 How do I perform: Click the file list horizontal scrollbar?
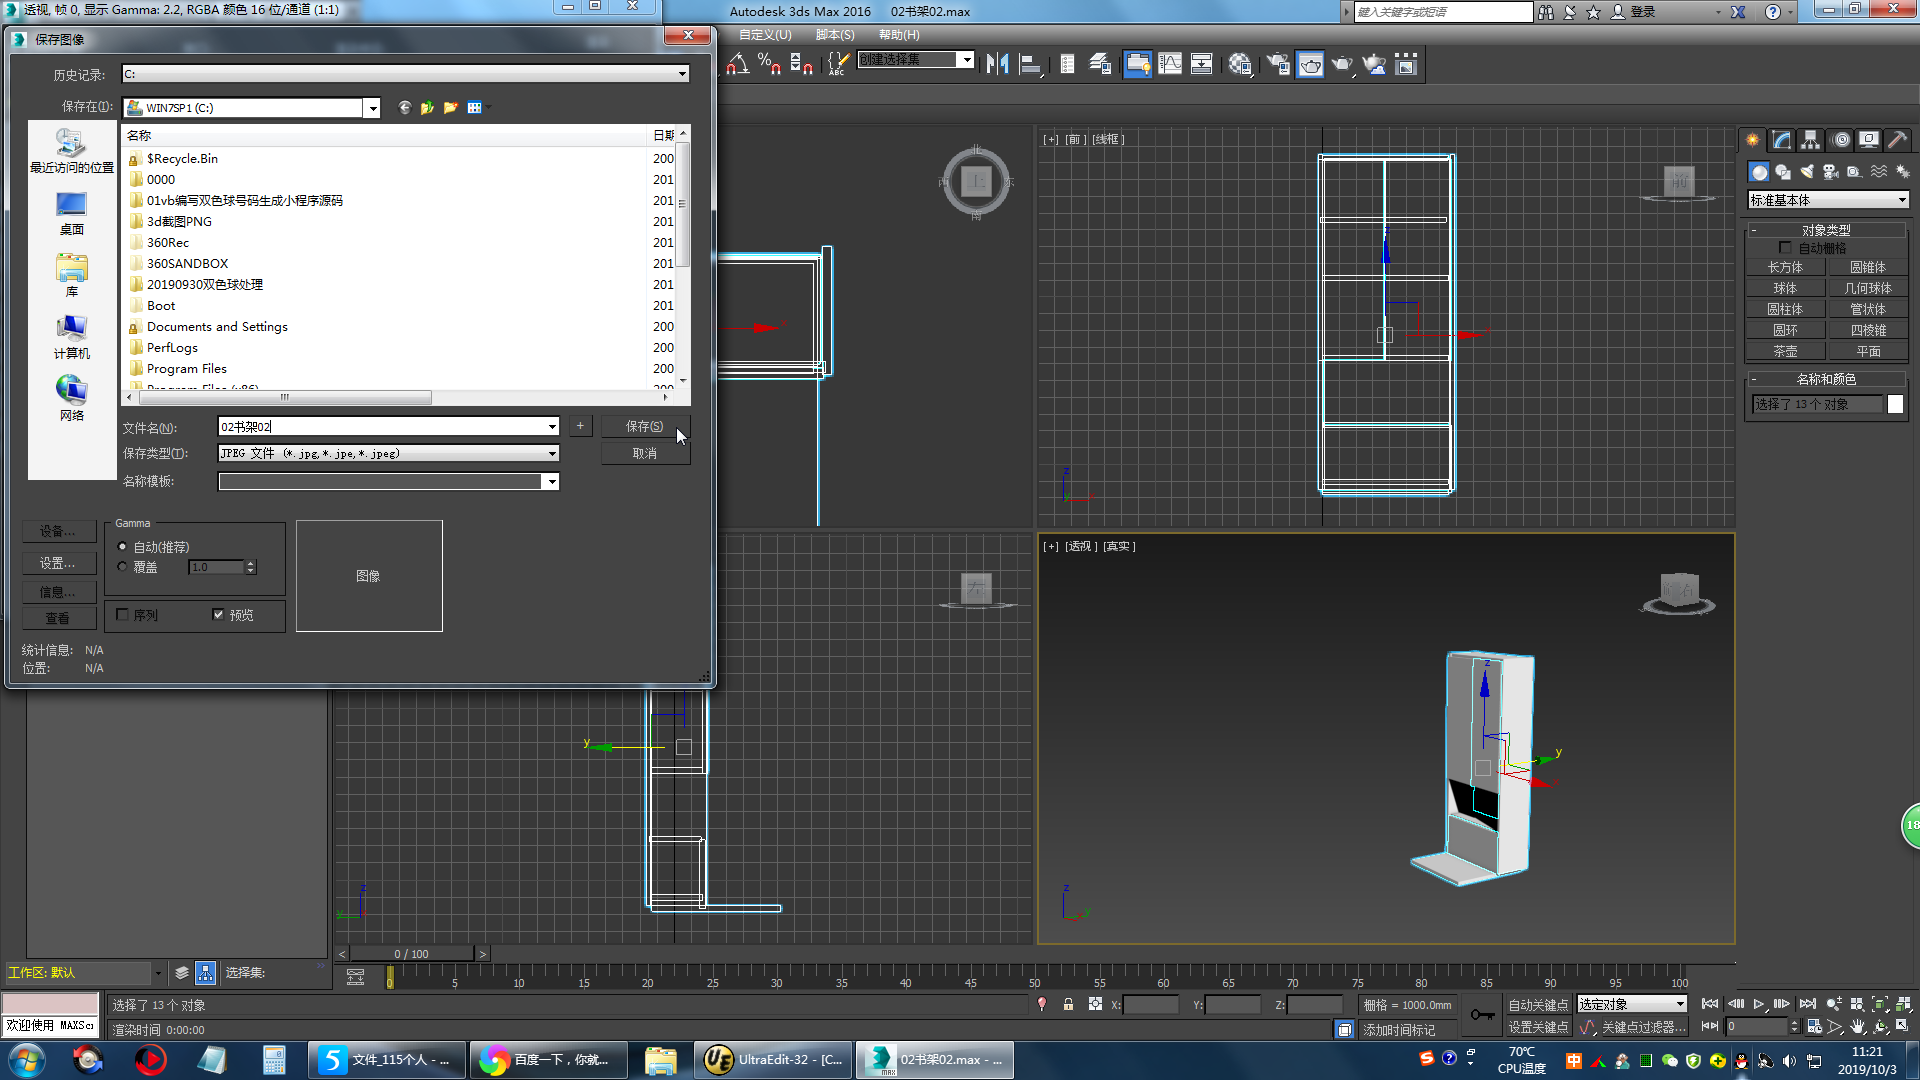pyautogui.click(x=285, y=397)
